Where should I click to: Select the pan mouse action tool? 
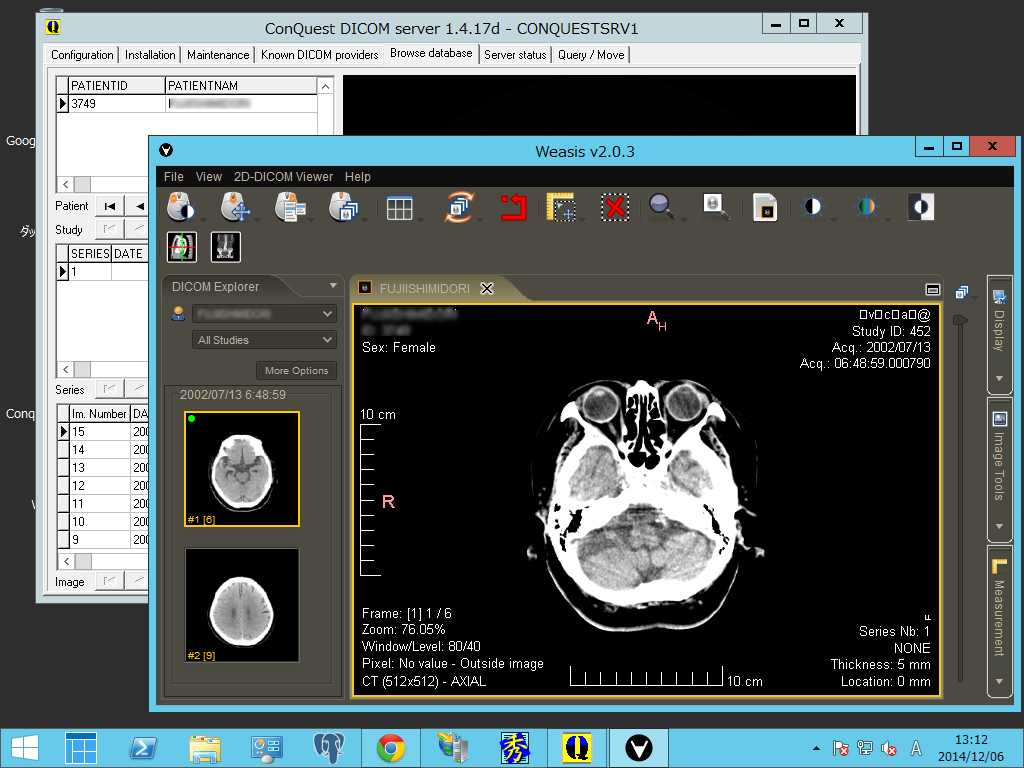click(235, 207)
